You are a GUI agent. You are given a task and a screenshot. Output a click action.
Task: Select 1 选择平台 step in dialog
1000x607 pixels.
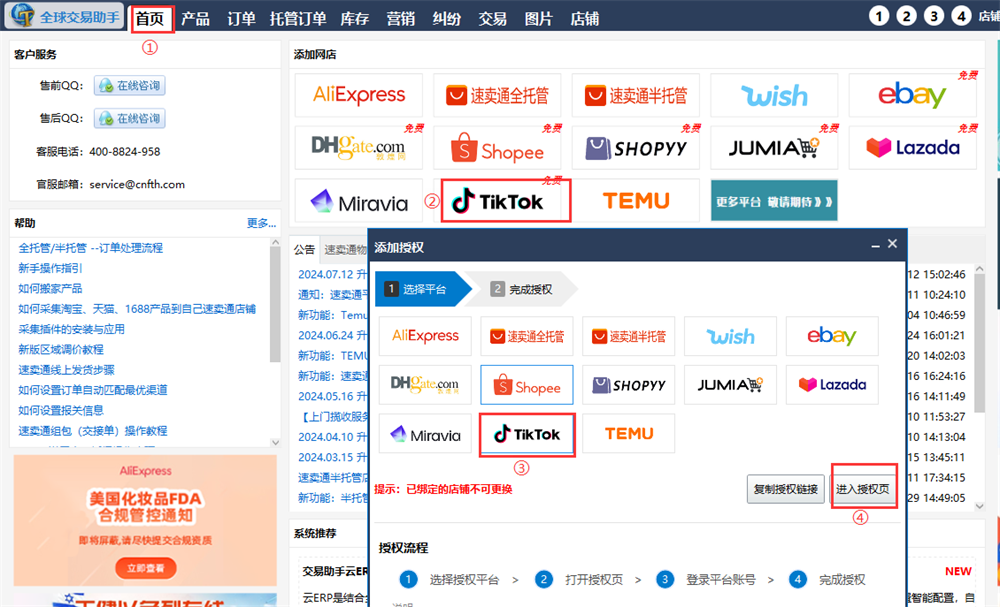[423, 289]
